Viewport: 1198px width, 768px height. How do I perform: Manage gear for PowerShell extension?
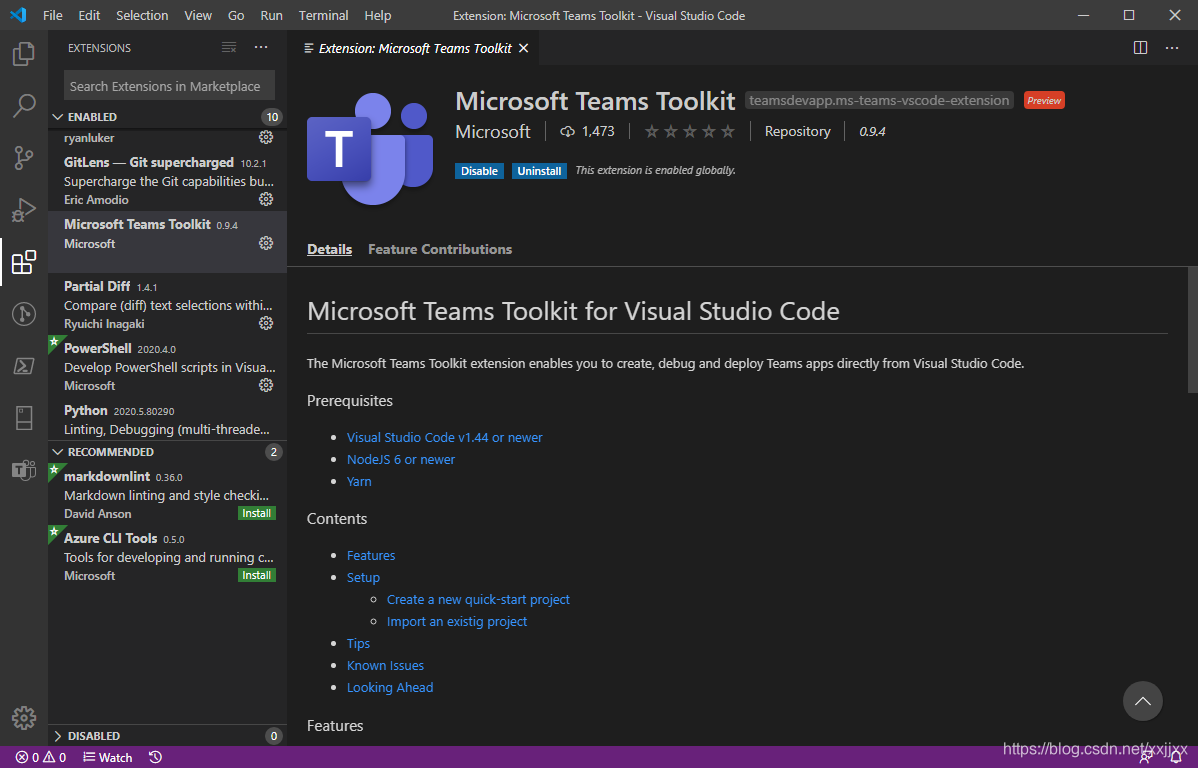click(266, 385)
